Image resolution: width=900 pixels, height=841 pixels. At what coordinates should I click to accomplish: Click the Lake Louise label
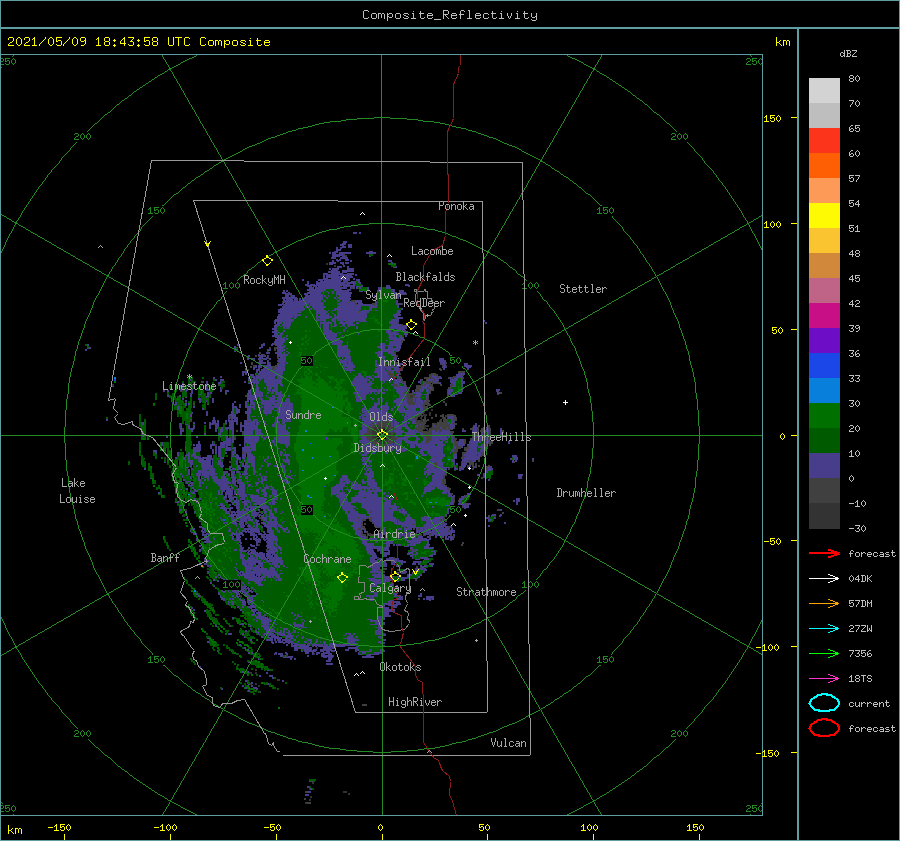[x=77, y=491]
